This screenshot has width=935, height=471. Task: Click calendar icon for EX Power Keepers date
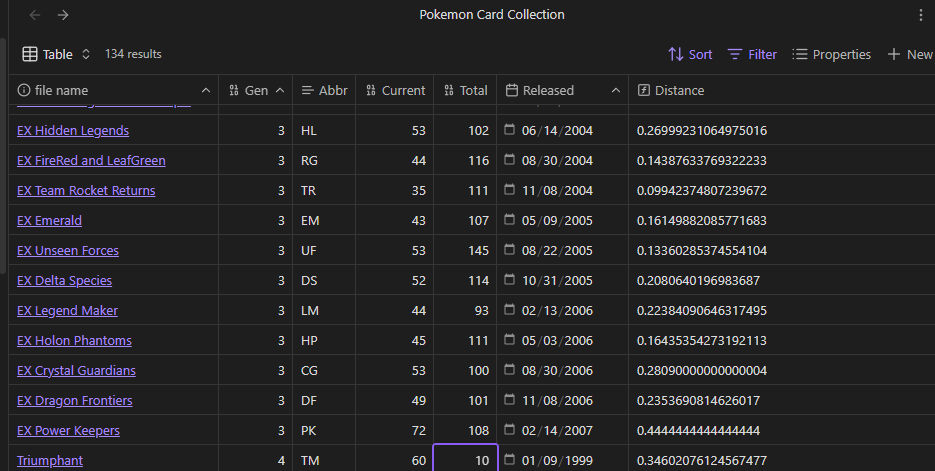pos(509,429)
